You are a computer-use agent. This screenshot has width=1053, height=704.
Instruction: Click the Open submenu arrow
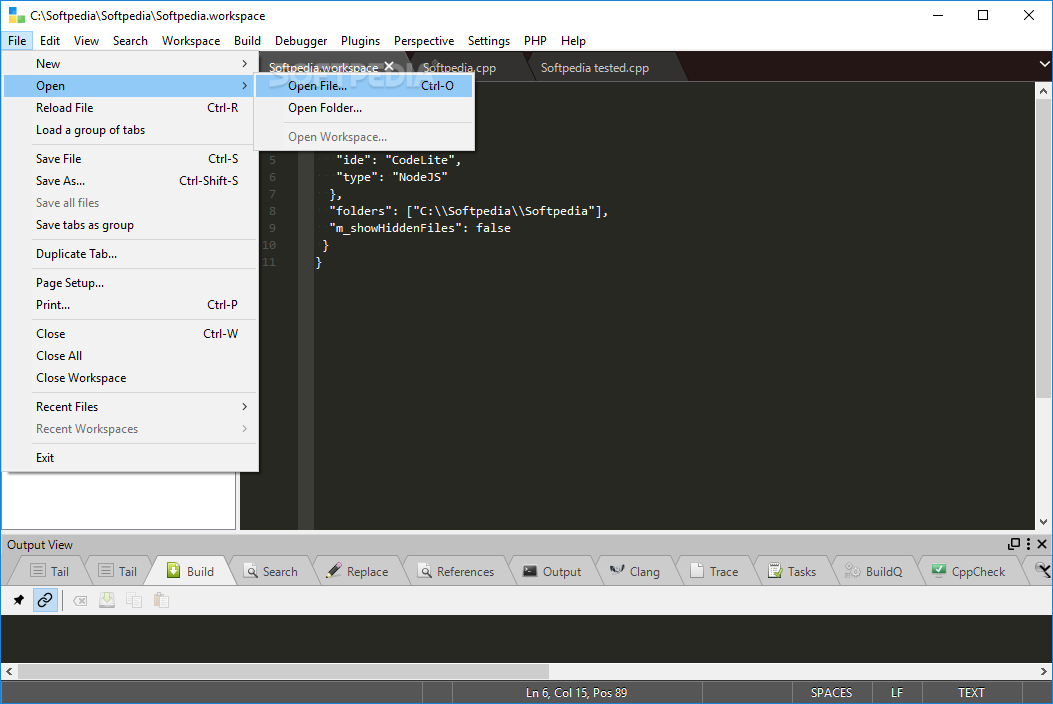244,85
